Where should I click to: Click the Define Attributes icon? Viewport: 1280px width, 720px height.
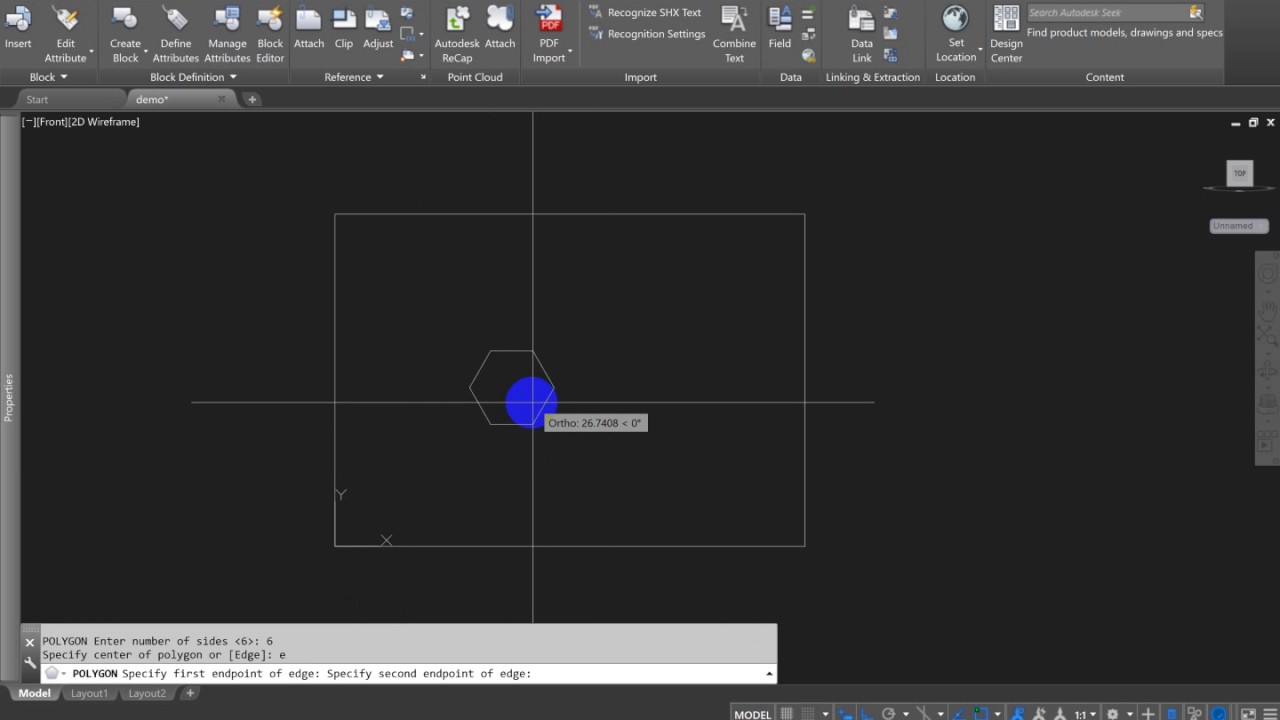coord(176,35)
